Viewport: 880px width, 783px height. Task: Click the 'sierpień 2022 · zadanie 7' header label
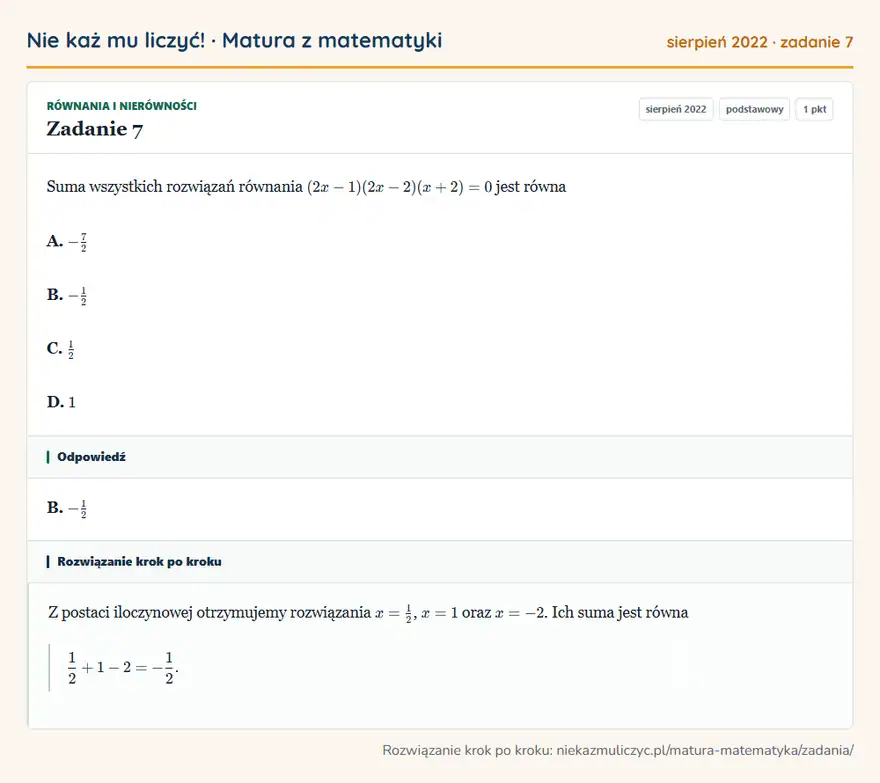pyautogui.click(x=759, y=42)
